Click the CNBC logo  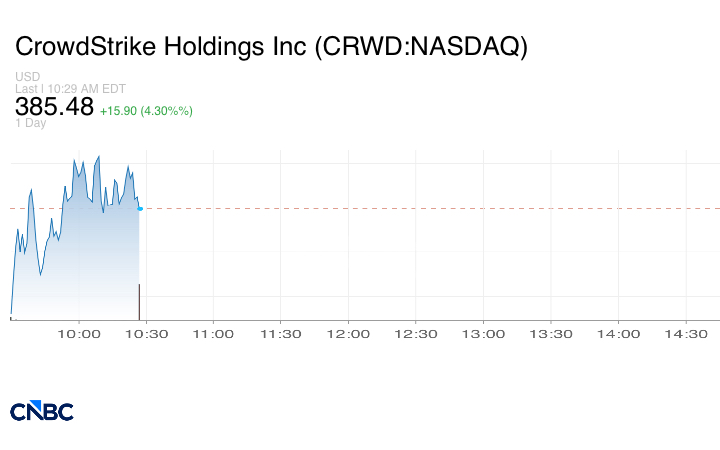click(x=41, y=411)
